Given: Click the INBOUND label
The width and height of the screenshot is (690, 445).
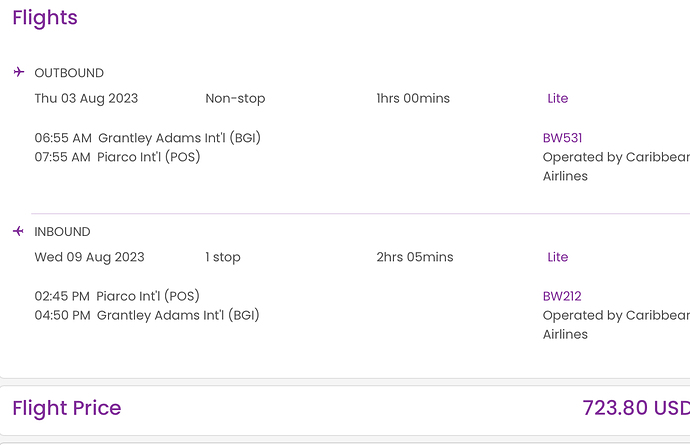Looking at the screenshot, I should [x=62, y=232].
